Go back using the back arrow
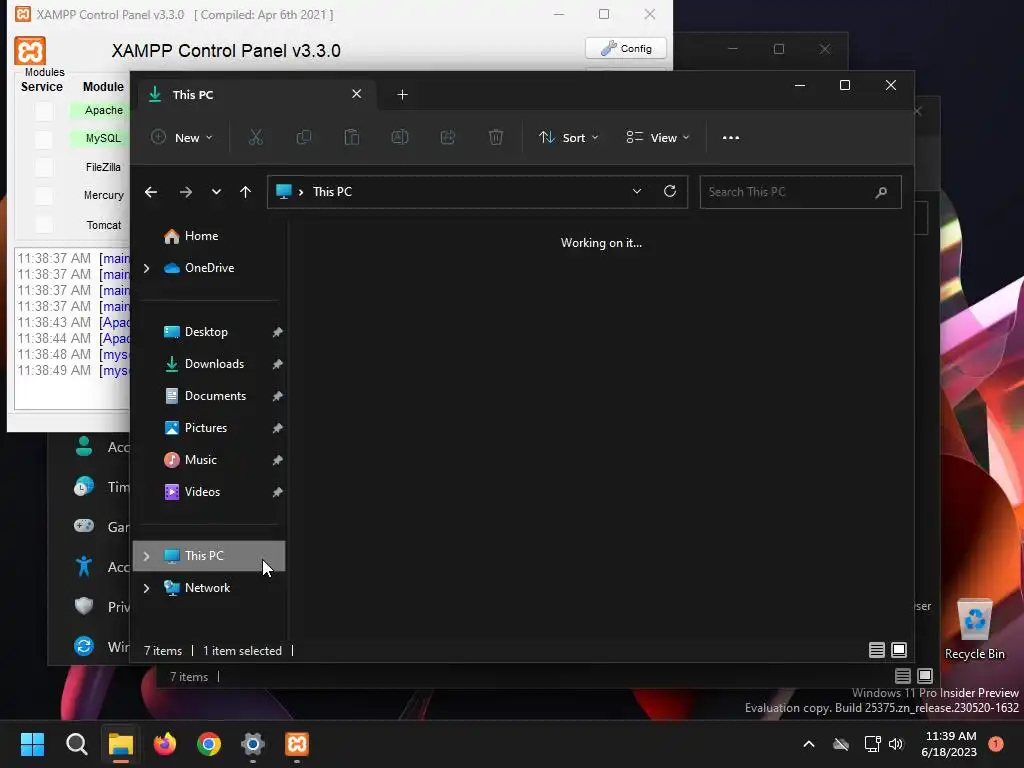Image resolution: width=1024 pixels, height=768 pixels. [x=151, y=191]
